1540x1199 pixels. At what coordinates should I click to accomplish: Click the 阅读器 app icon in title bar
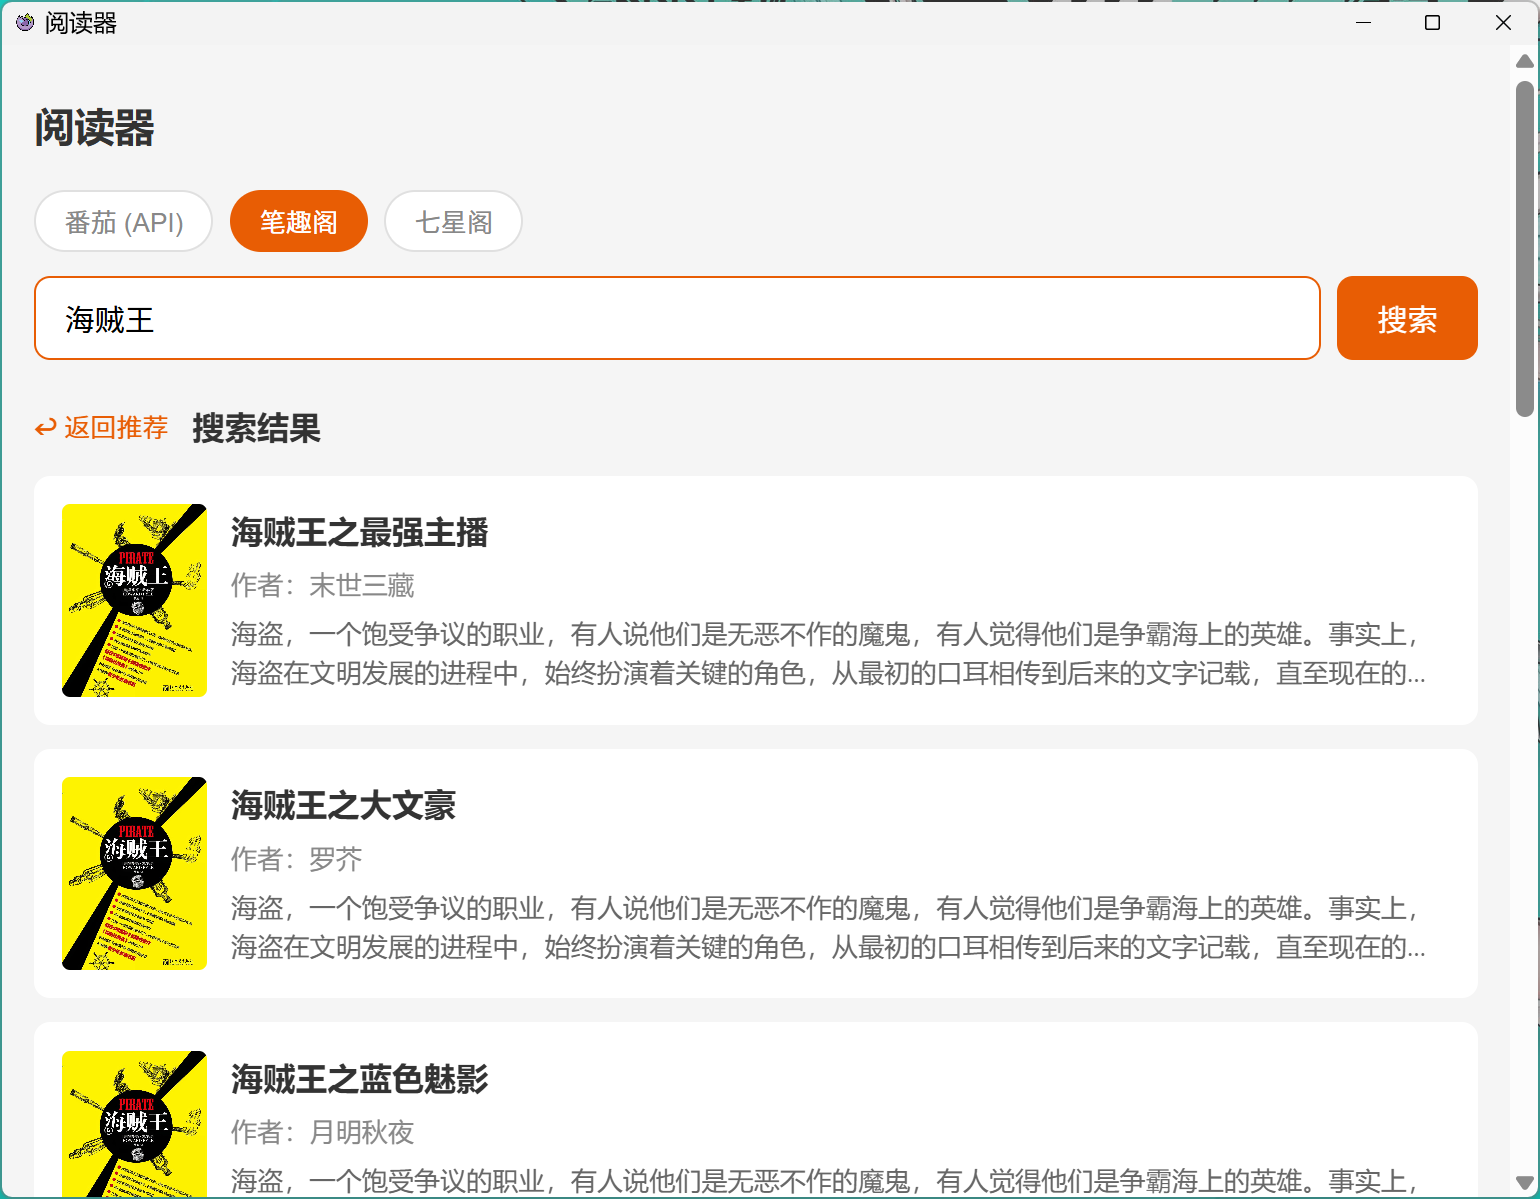[25, 22]
